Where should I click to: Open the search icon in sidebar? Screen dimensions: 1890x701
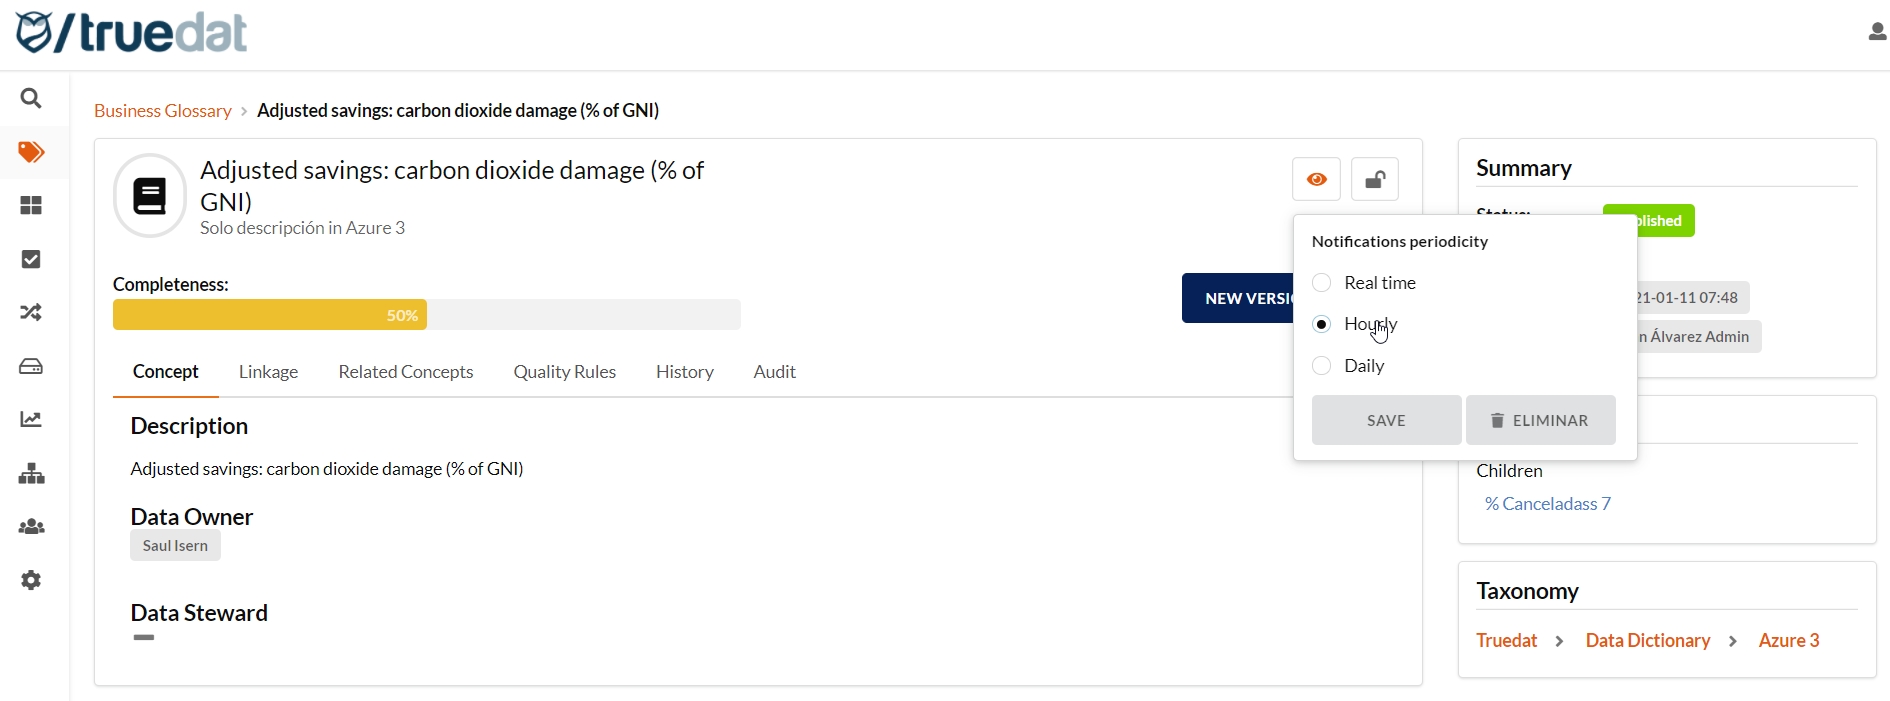[31, 98]
